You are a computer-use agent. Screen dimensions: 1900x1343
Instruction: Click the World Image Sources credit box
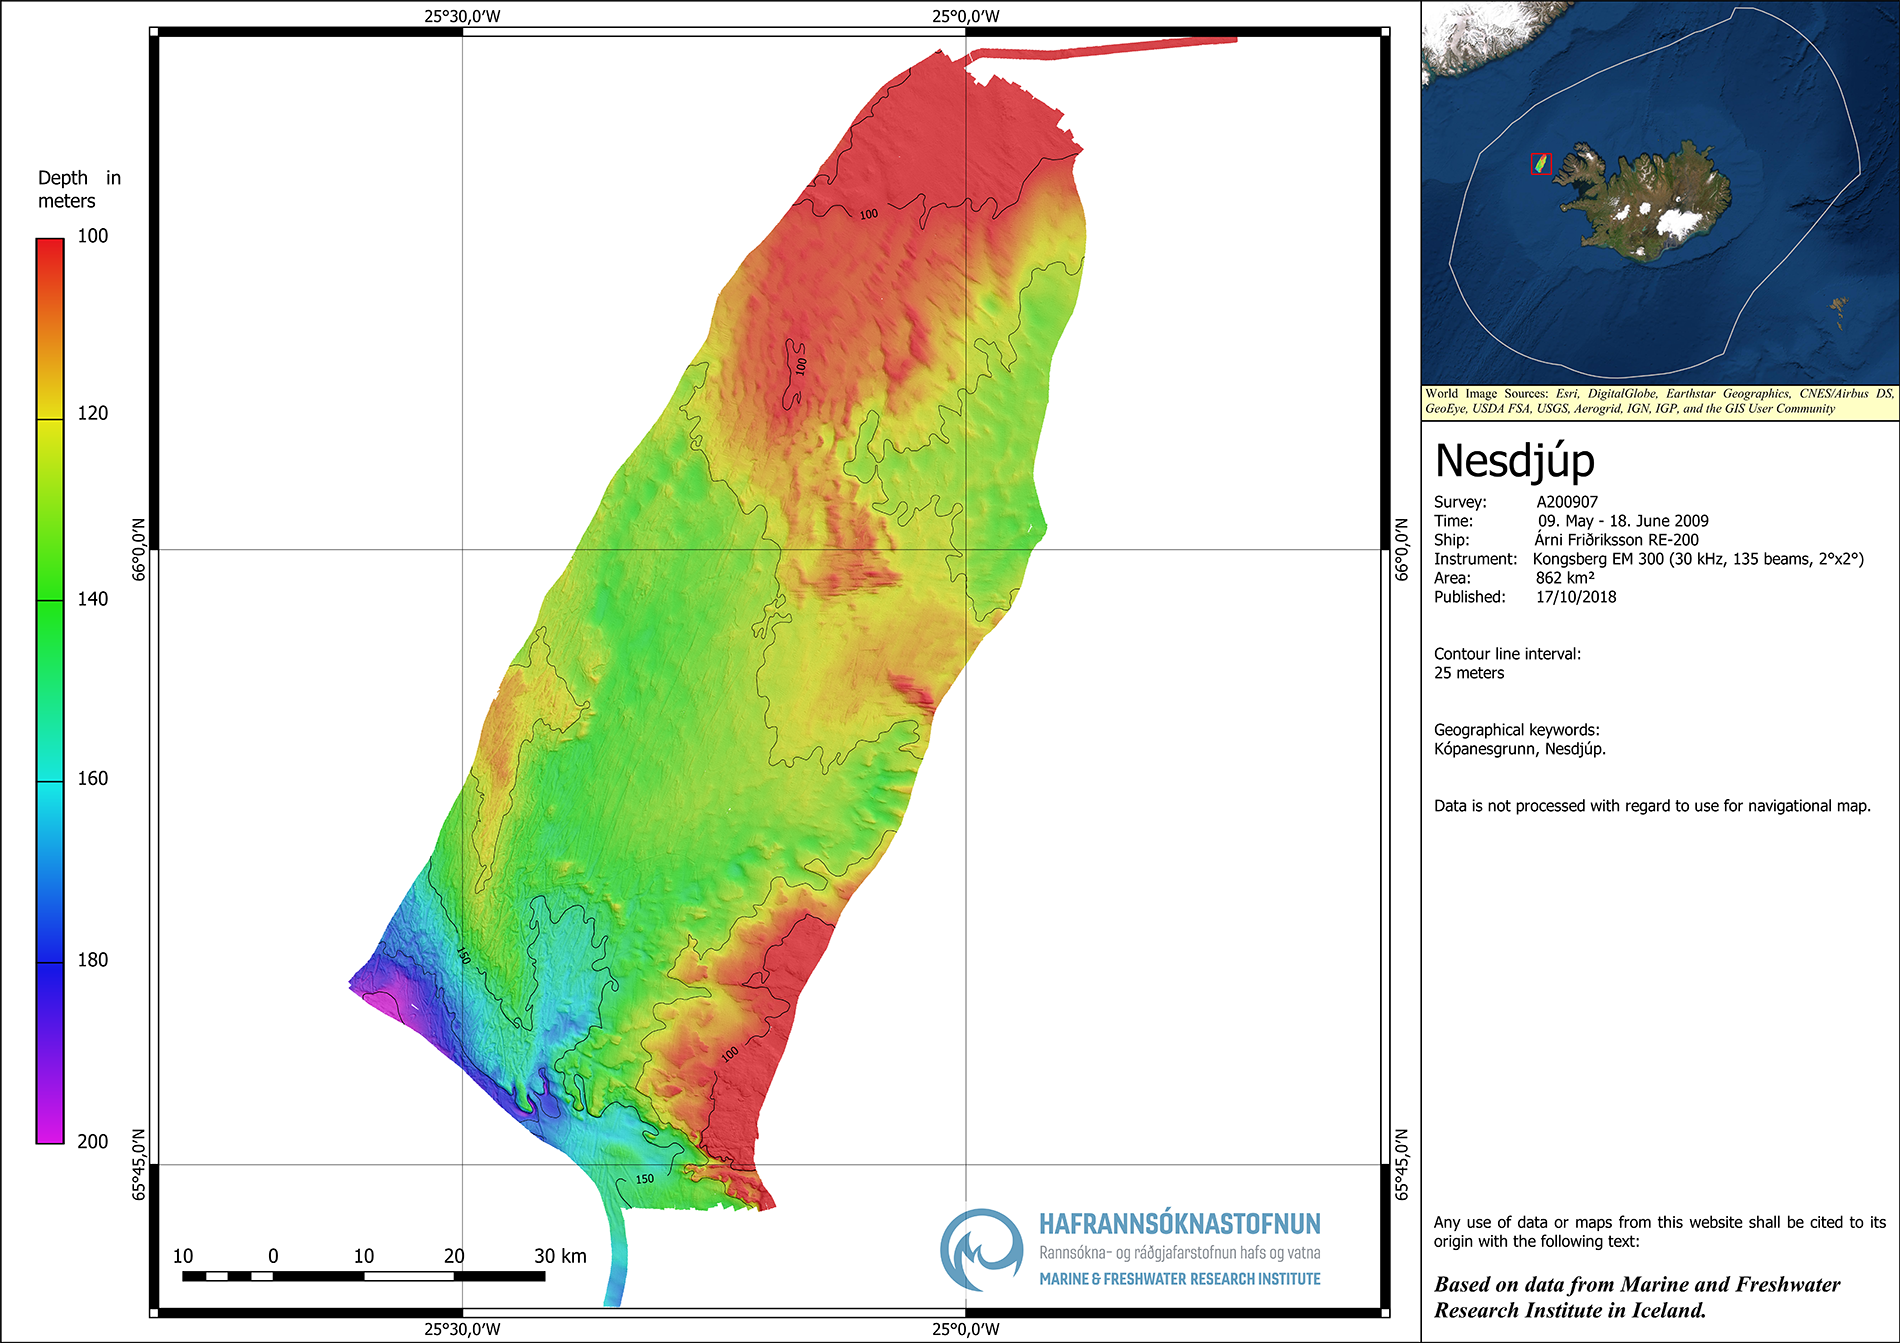pyautogui.click(x=1659, y=401)
